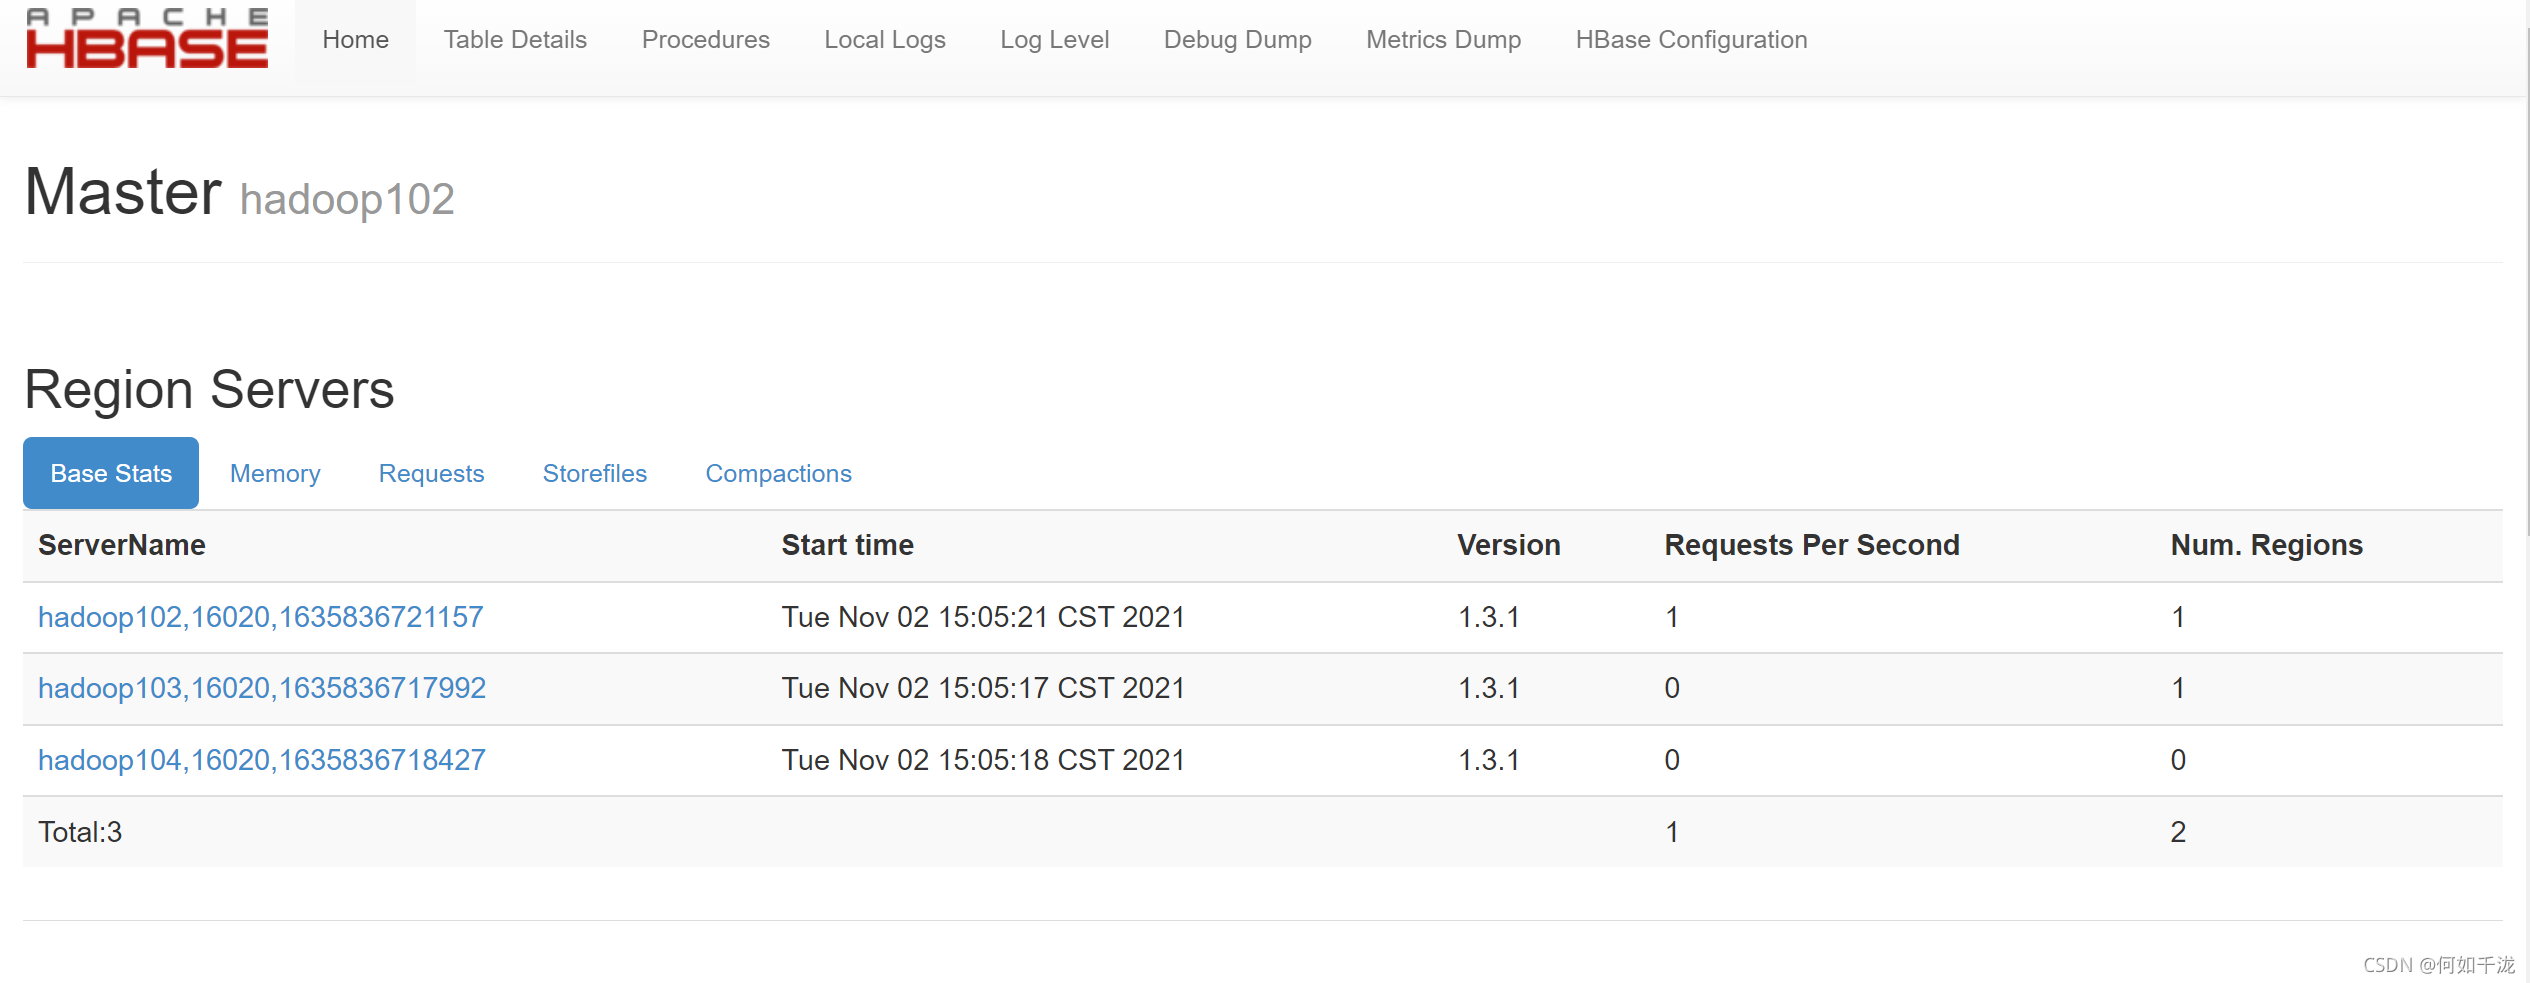
Task: Click version 1.3.1 in hadoop103 row
Action: [x=1488, y=688]
